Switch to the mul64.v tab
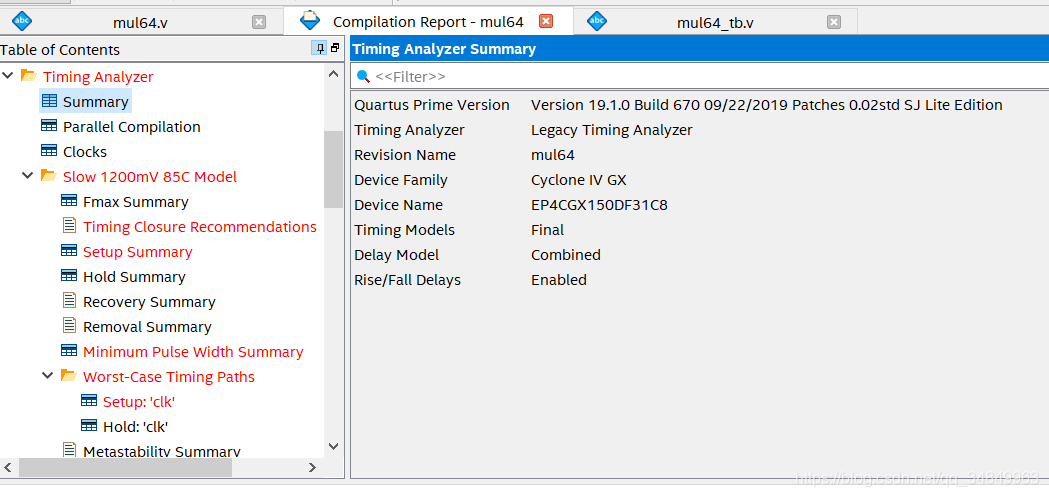 (140, 23)
